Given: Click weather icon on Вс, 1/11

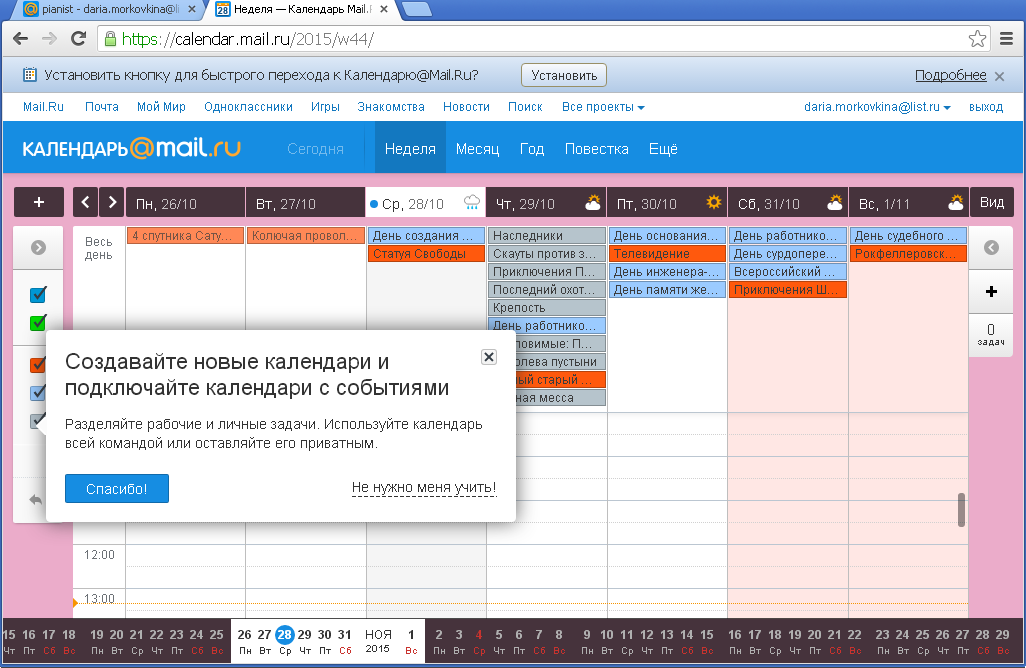Looking at the screenshot, I should (x=956, y=202).
